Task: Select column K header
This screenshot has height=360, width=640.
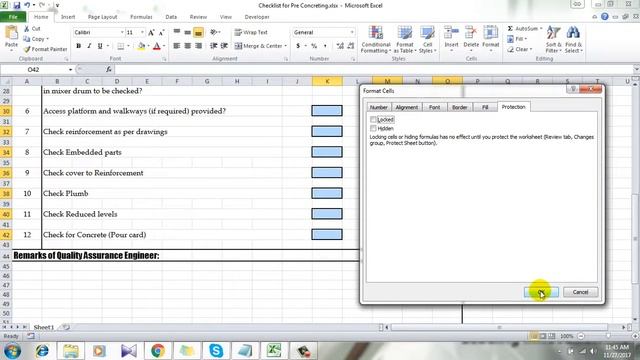Action: click(327, 82)
